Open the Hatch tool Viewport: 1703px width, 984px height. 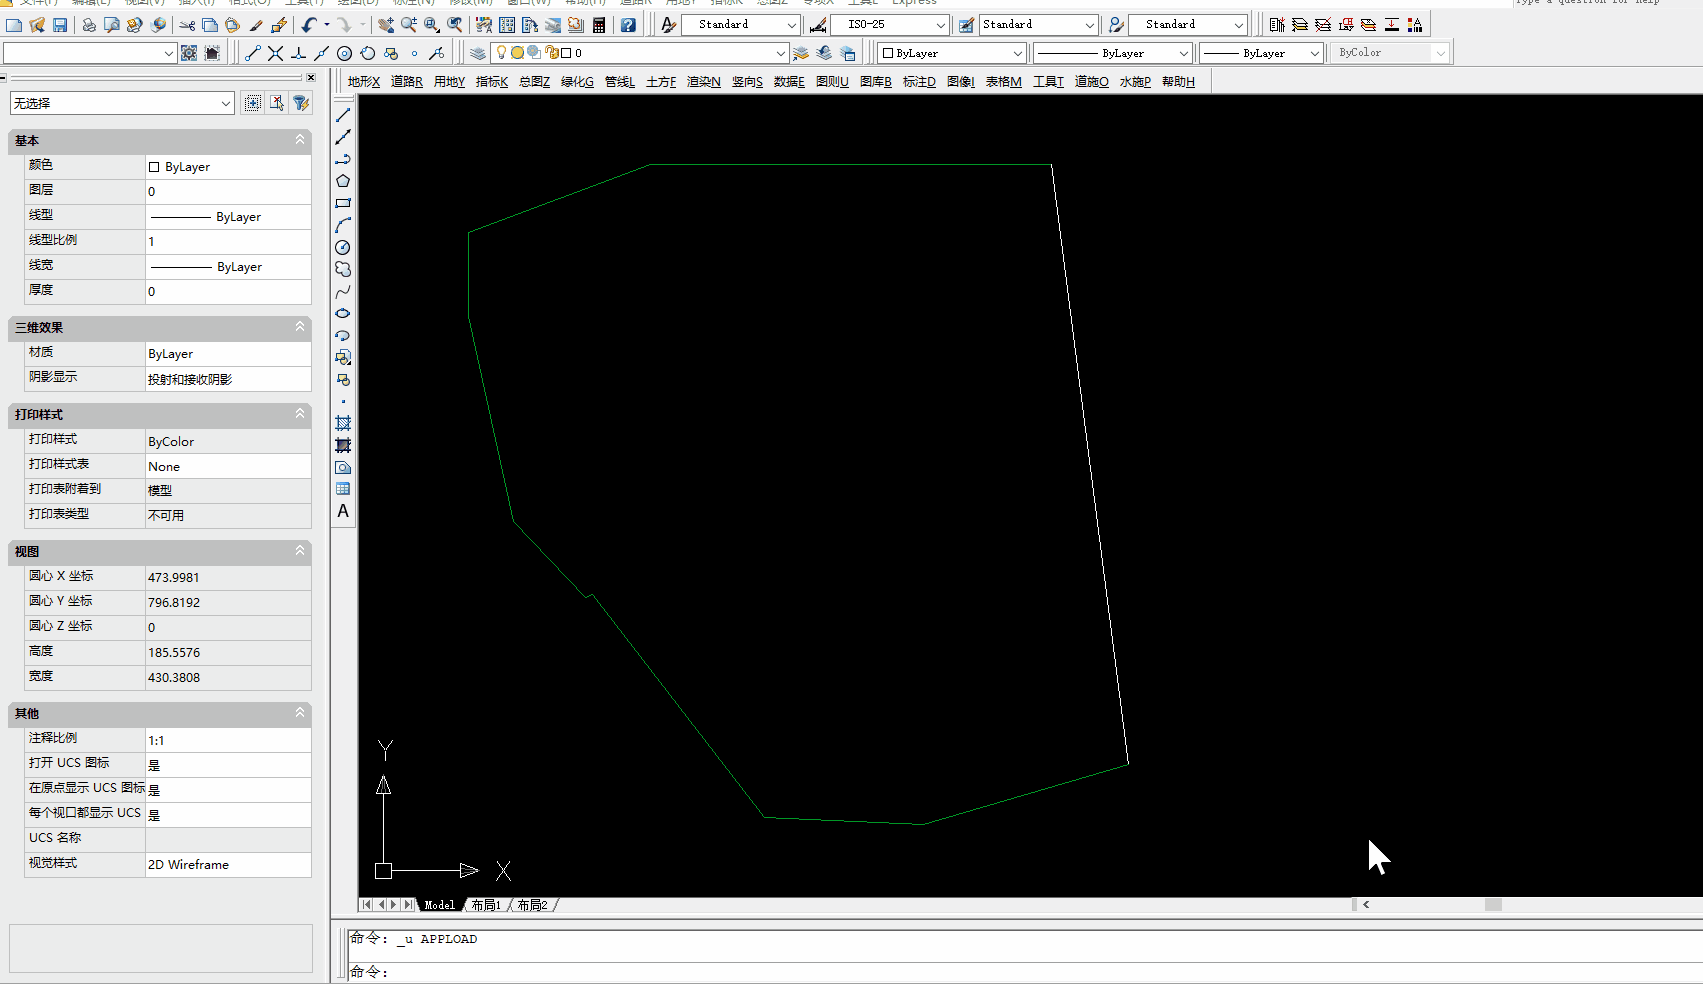pos(343,423)
